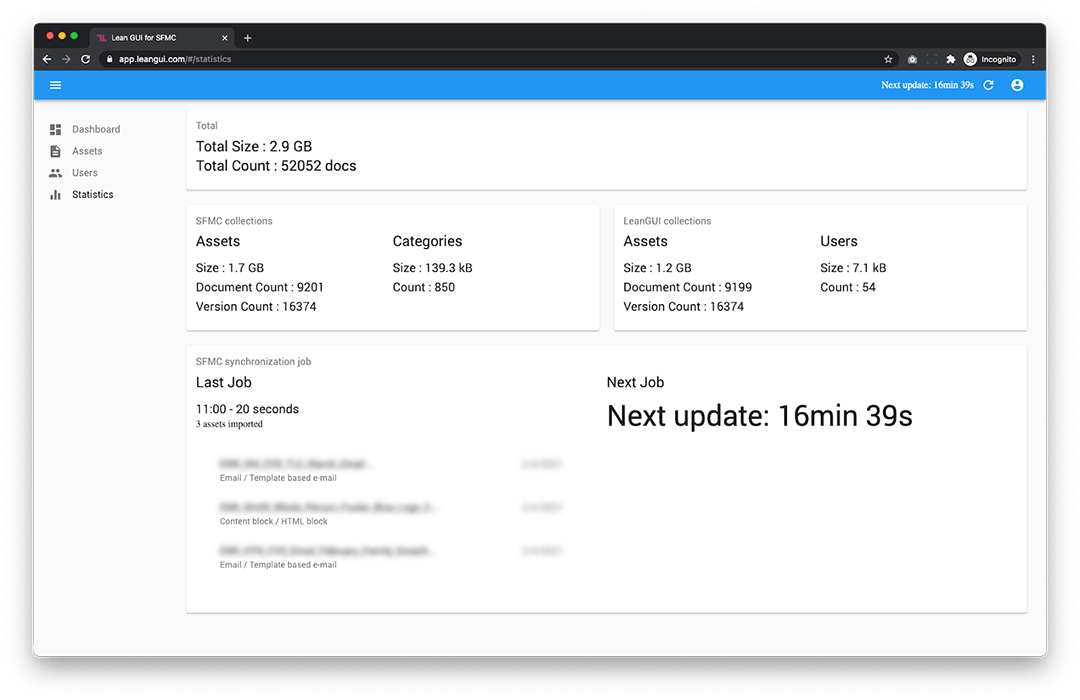Click the green dashed square extension icon

(x=931, y=59)
